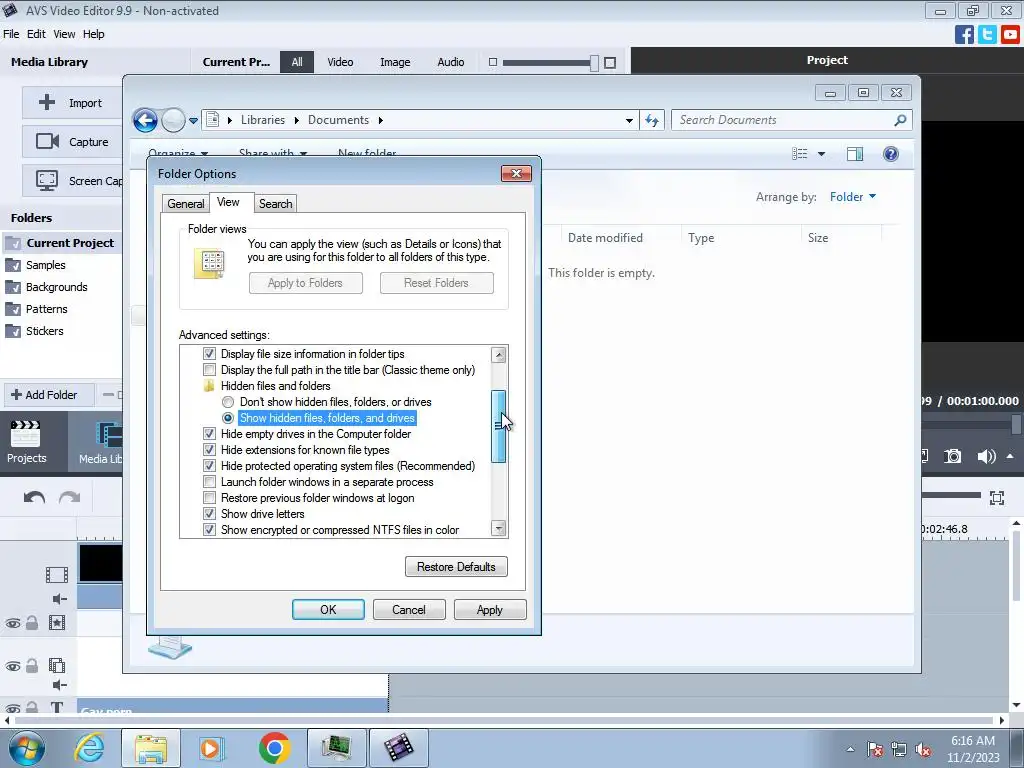This screenshot has width=1024, height=768.
Task: Click Restore Defaults button
Action: (456, 567)
